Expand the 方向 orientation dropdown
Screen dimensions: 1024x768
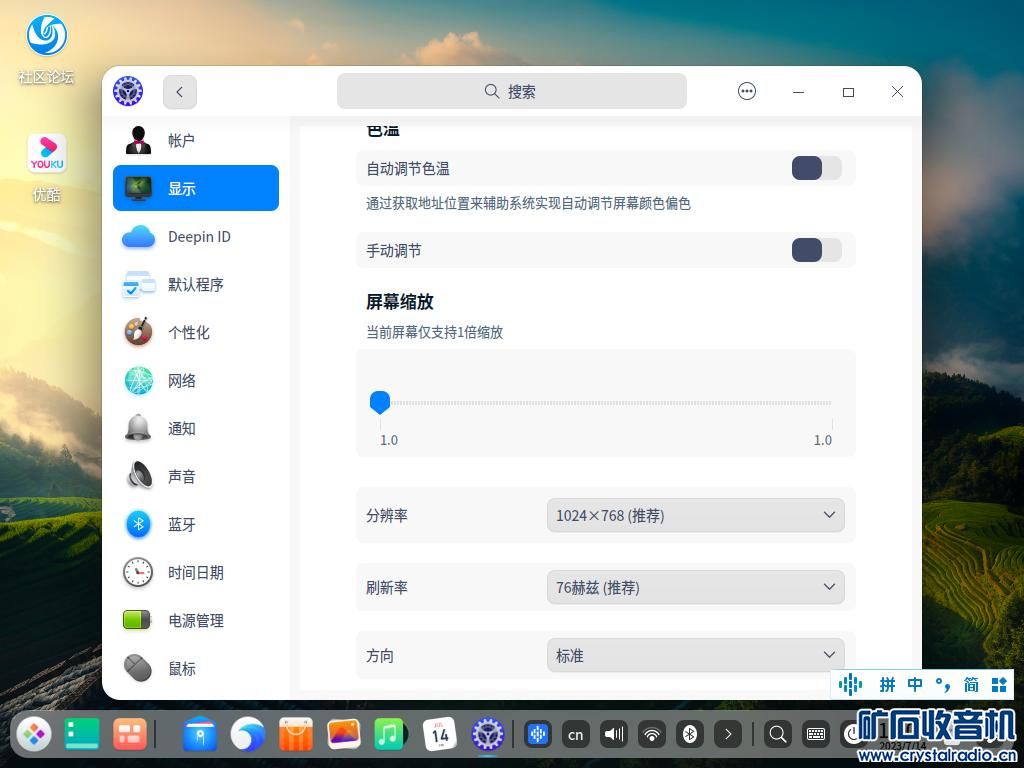point(695,656)
